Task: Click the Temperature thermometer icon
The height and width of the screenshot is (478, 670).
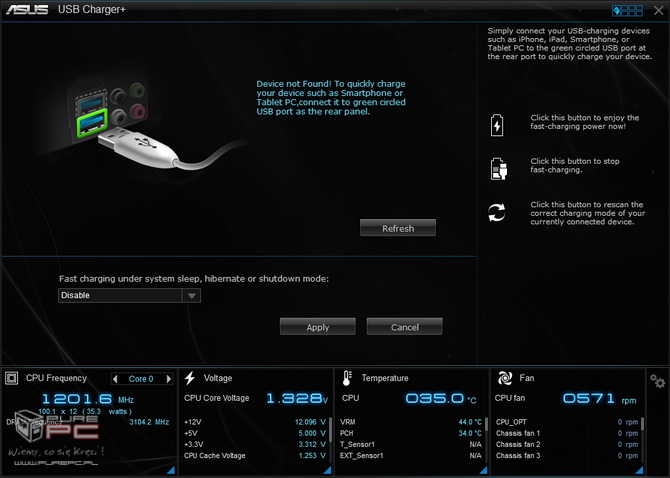Action: pyautogui.click(x=347, y=378)
